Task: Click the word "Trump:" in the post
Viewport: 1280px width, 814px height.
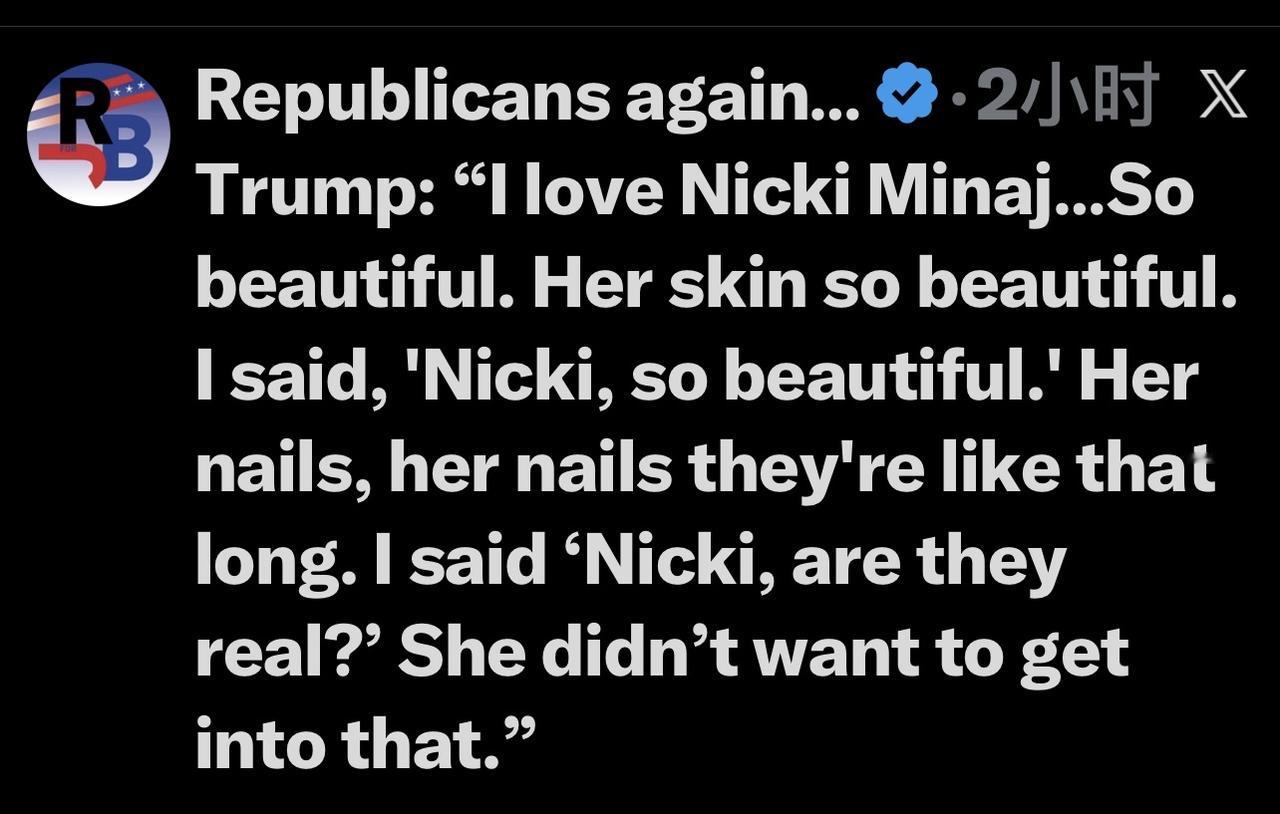Action: click(314, 192)
